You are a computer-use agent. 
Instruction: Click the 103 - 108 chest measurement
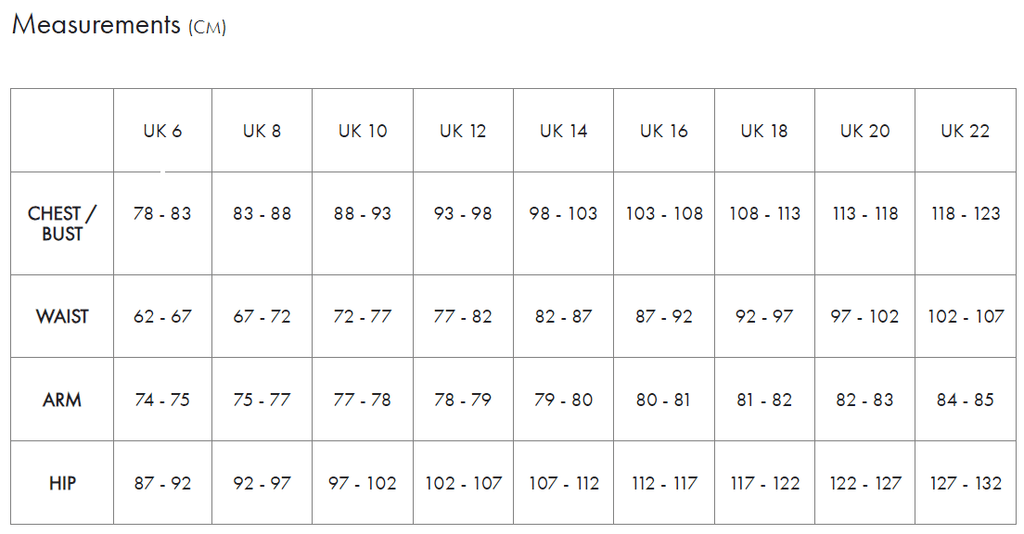click(664, 214)
